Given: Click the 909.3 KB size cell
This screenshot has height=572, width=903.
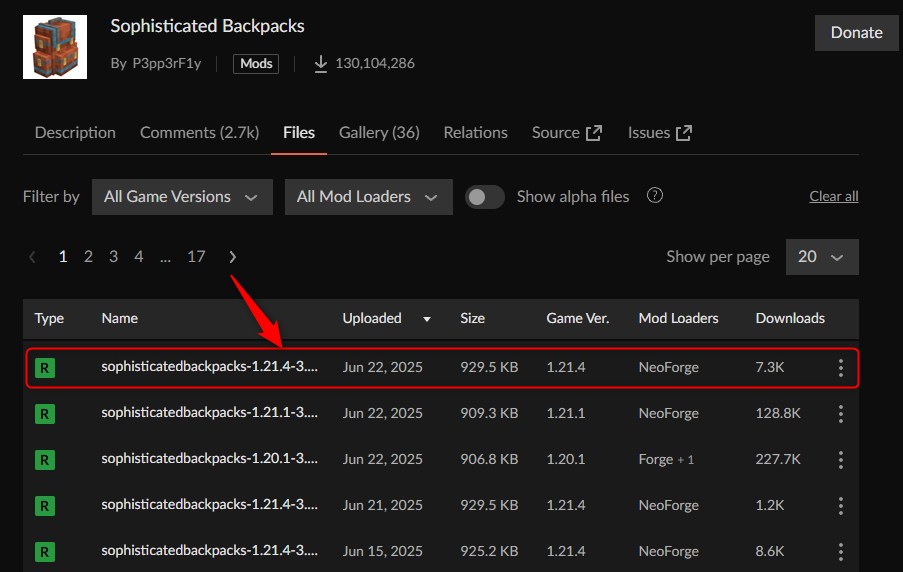Looking at the screenshot, I should tap(489, 414).
